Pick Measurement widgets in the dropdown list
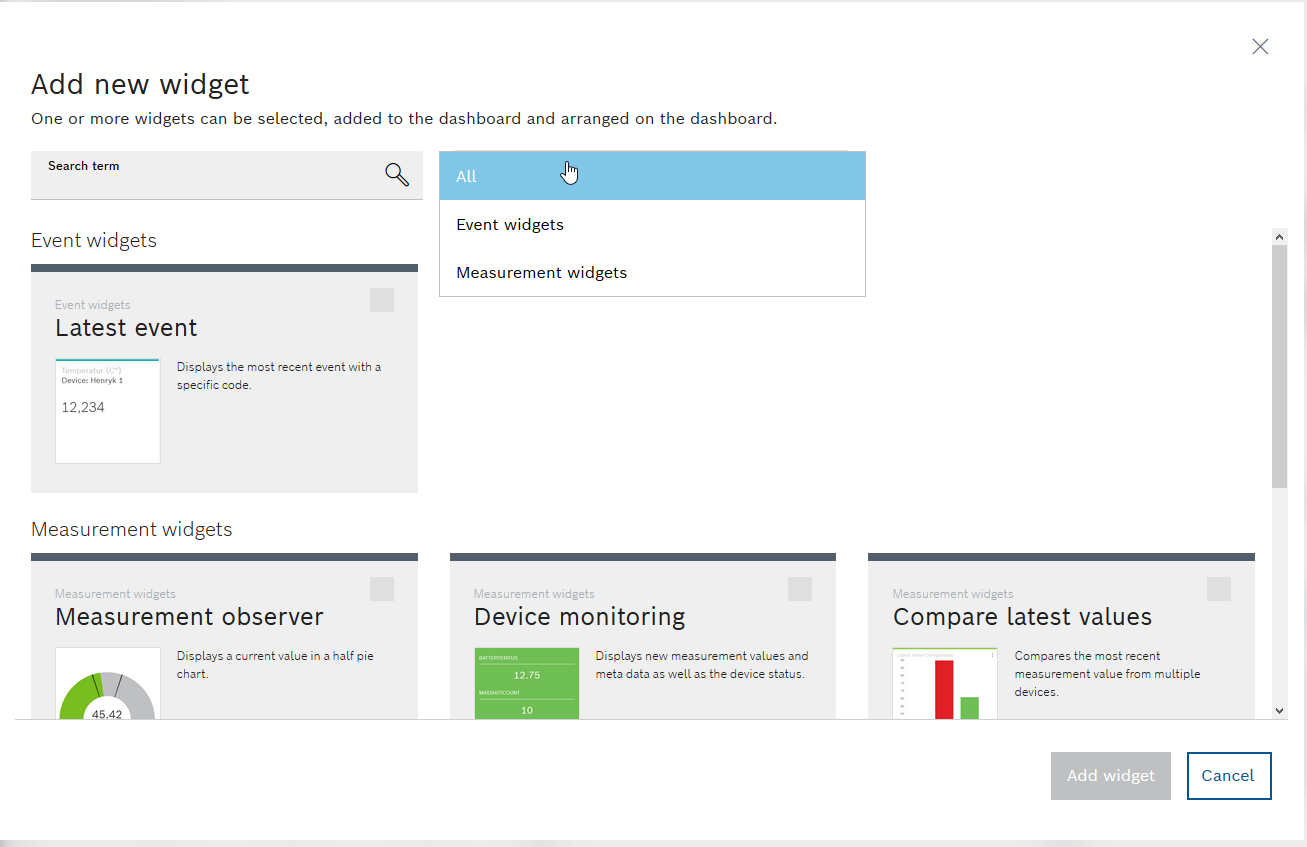The width and height of the screenshot is (1307, 847). 541,272
